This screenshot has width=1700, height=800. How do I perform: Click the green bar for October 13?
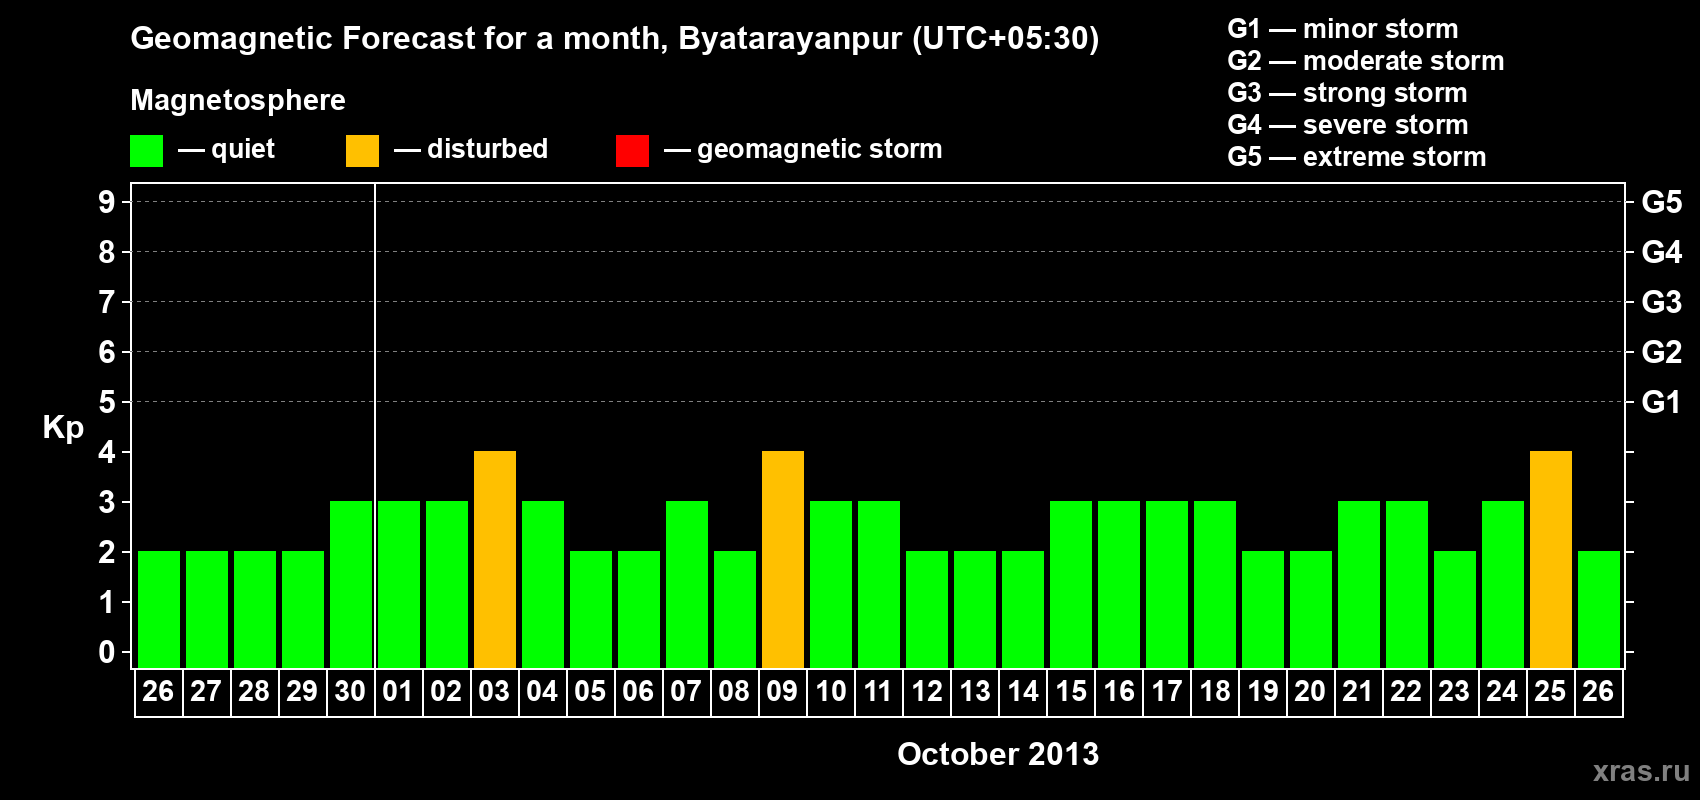pos(975,610)
